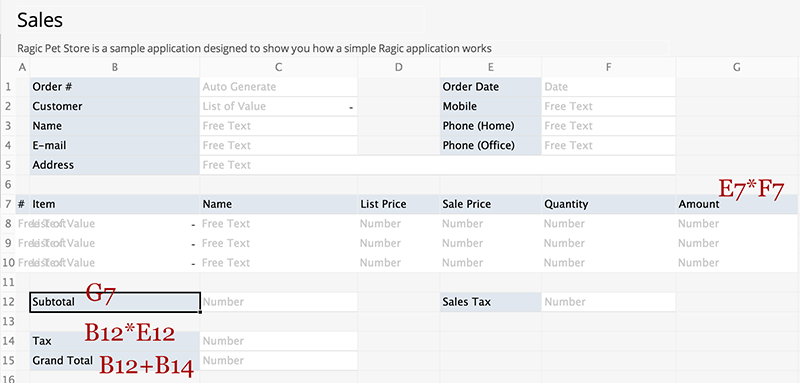Open the Customer List of Value dropdown
Image resolution: width=800 pixels, height=383 pixels.
(x=351, y=108)
